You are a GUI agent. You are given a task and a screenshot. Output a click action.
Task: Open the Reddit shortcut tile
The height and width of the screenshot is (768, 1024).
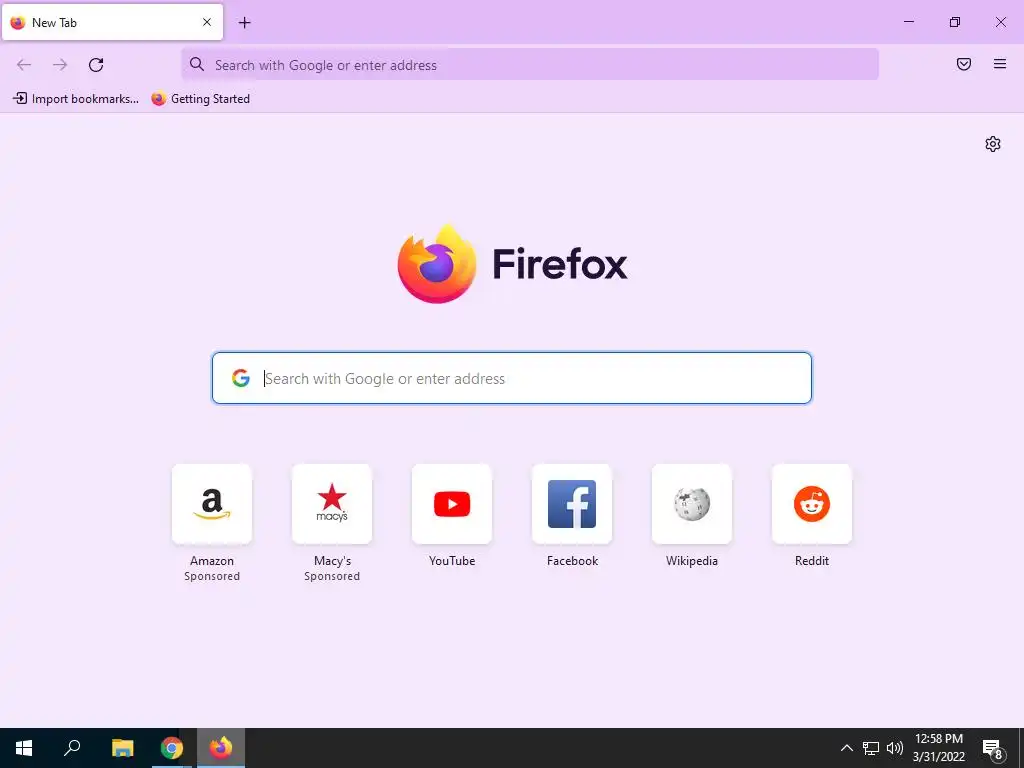[x=812, y=504]
